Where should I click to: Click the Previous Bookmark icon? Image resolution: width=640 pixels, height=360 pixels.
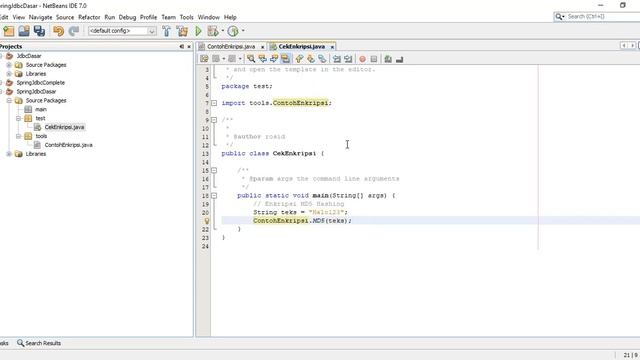pyautogui.click(x=299, y=59)
